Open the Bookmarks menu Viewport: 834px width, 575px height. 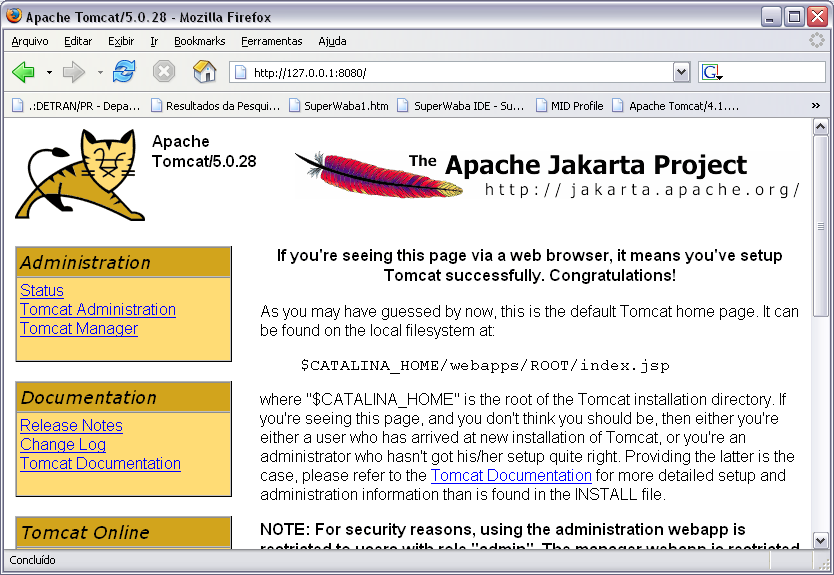(x=199, y=41)
